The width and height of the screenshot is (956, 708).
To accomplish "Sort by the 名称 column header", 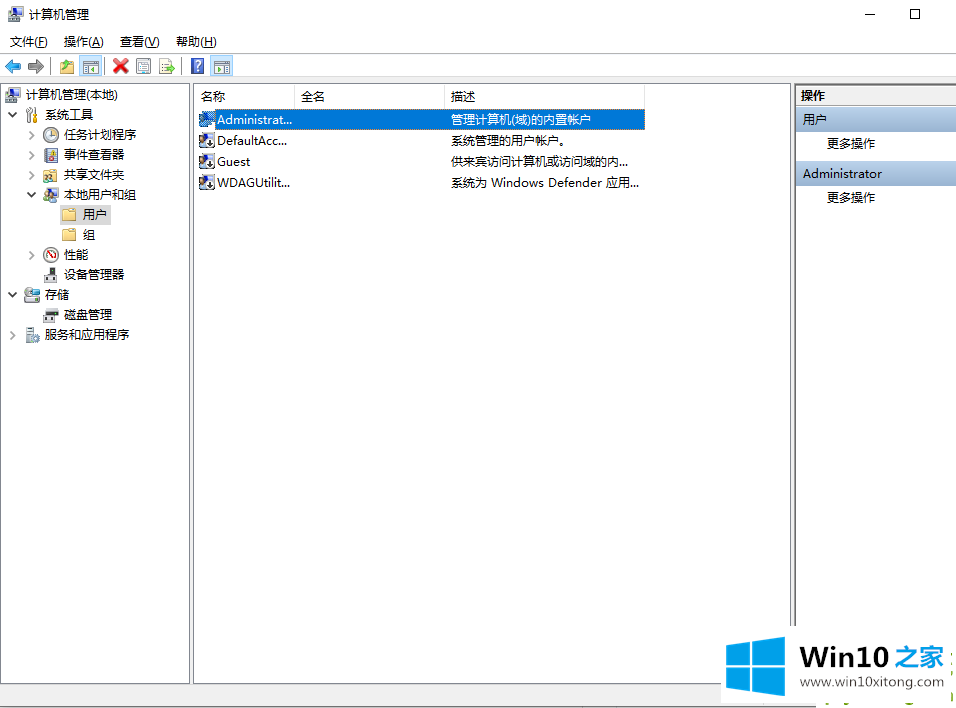I will point(245,96).
